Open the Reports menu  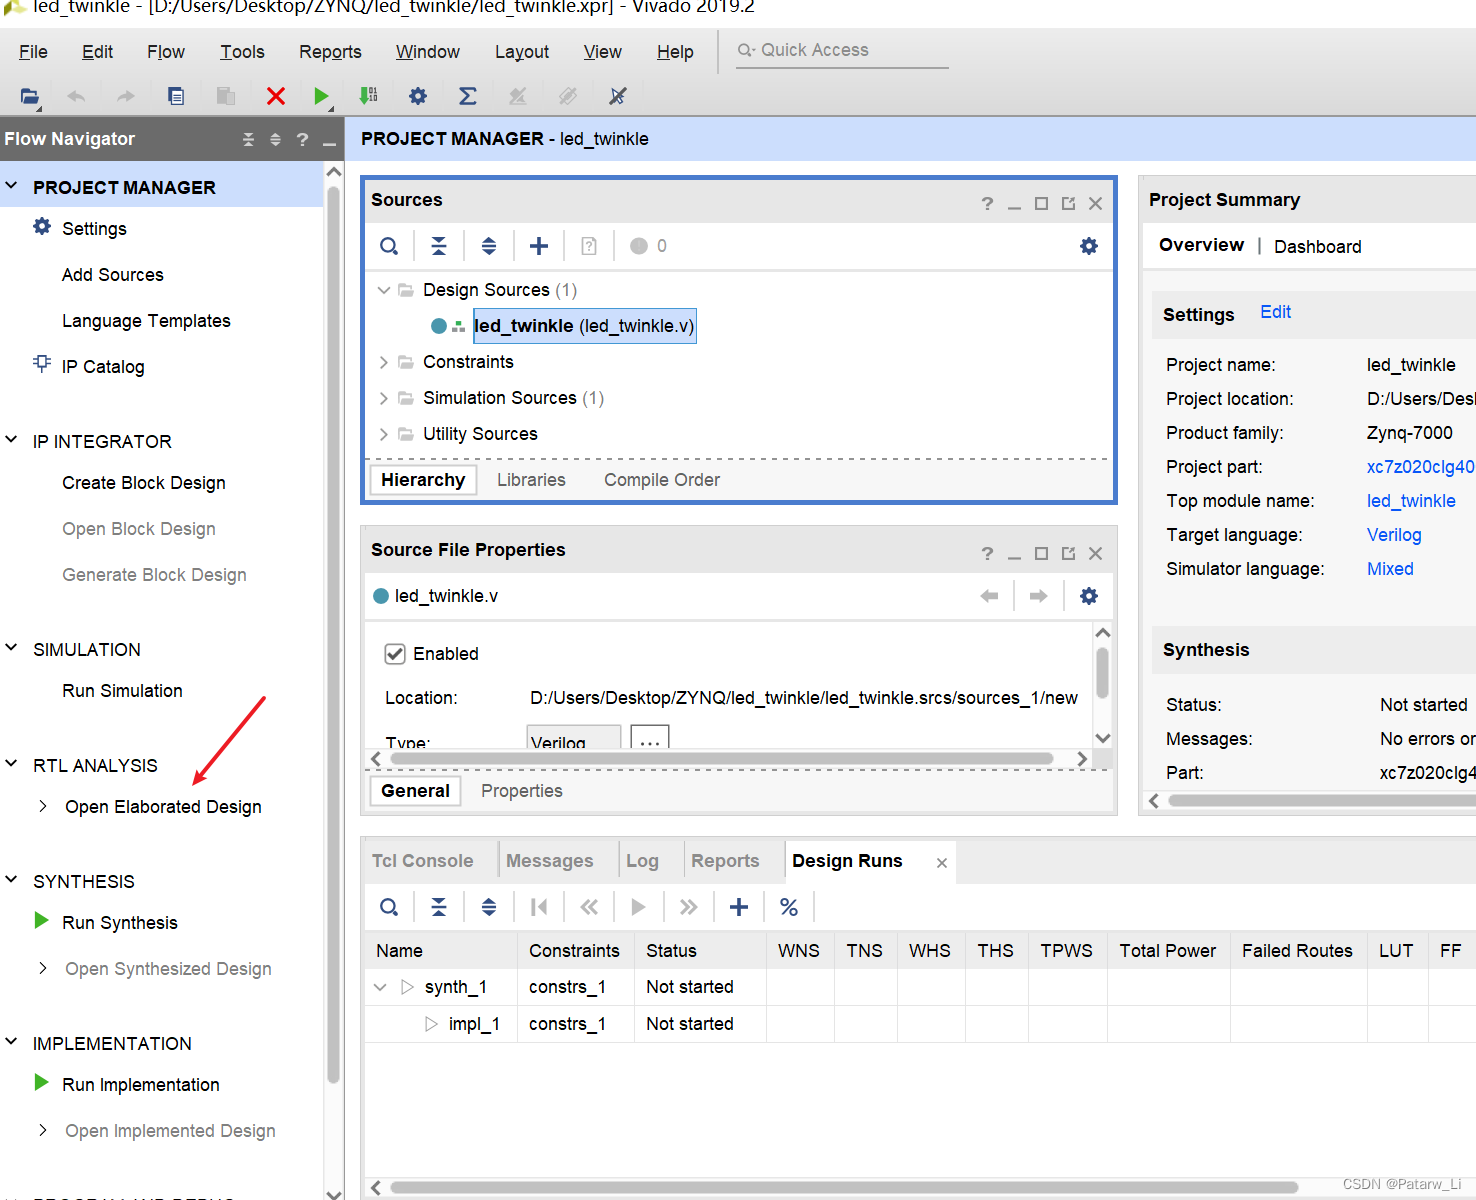pos(330,52)
